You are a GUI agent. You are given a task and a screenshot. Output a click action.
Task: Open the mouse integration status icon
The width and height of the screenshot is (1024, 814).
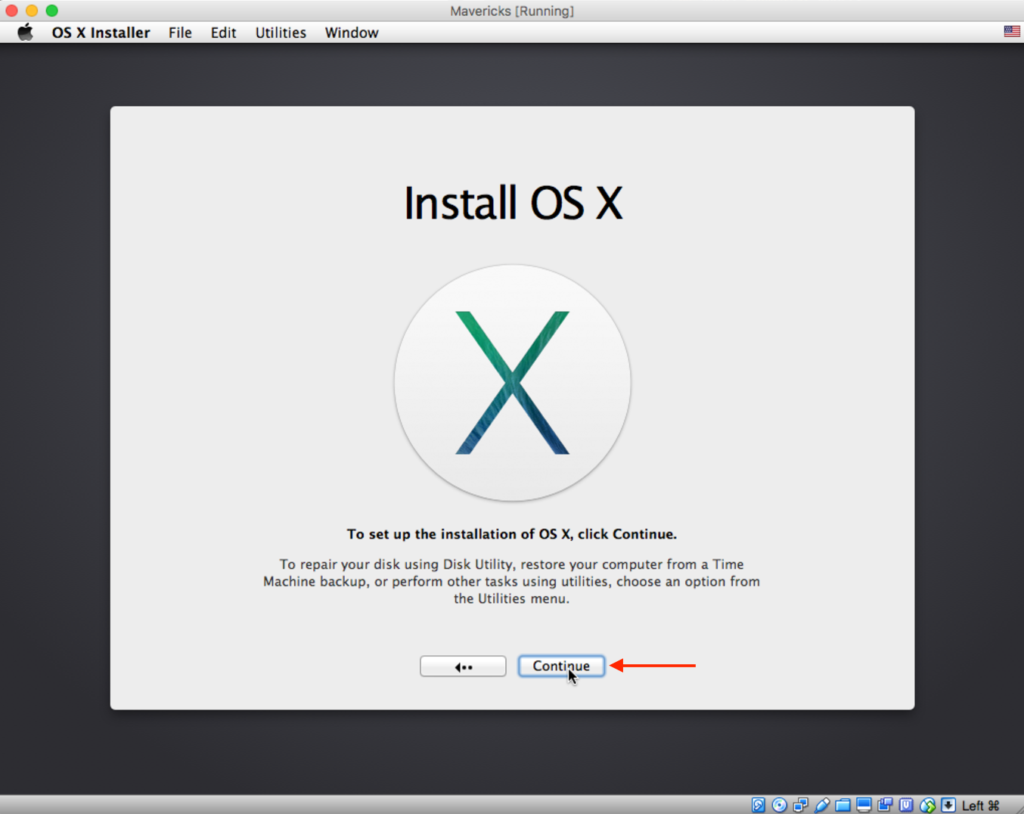click(x=928, y=804)
